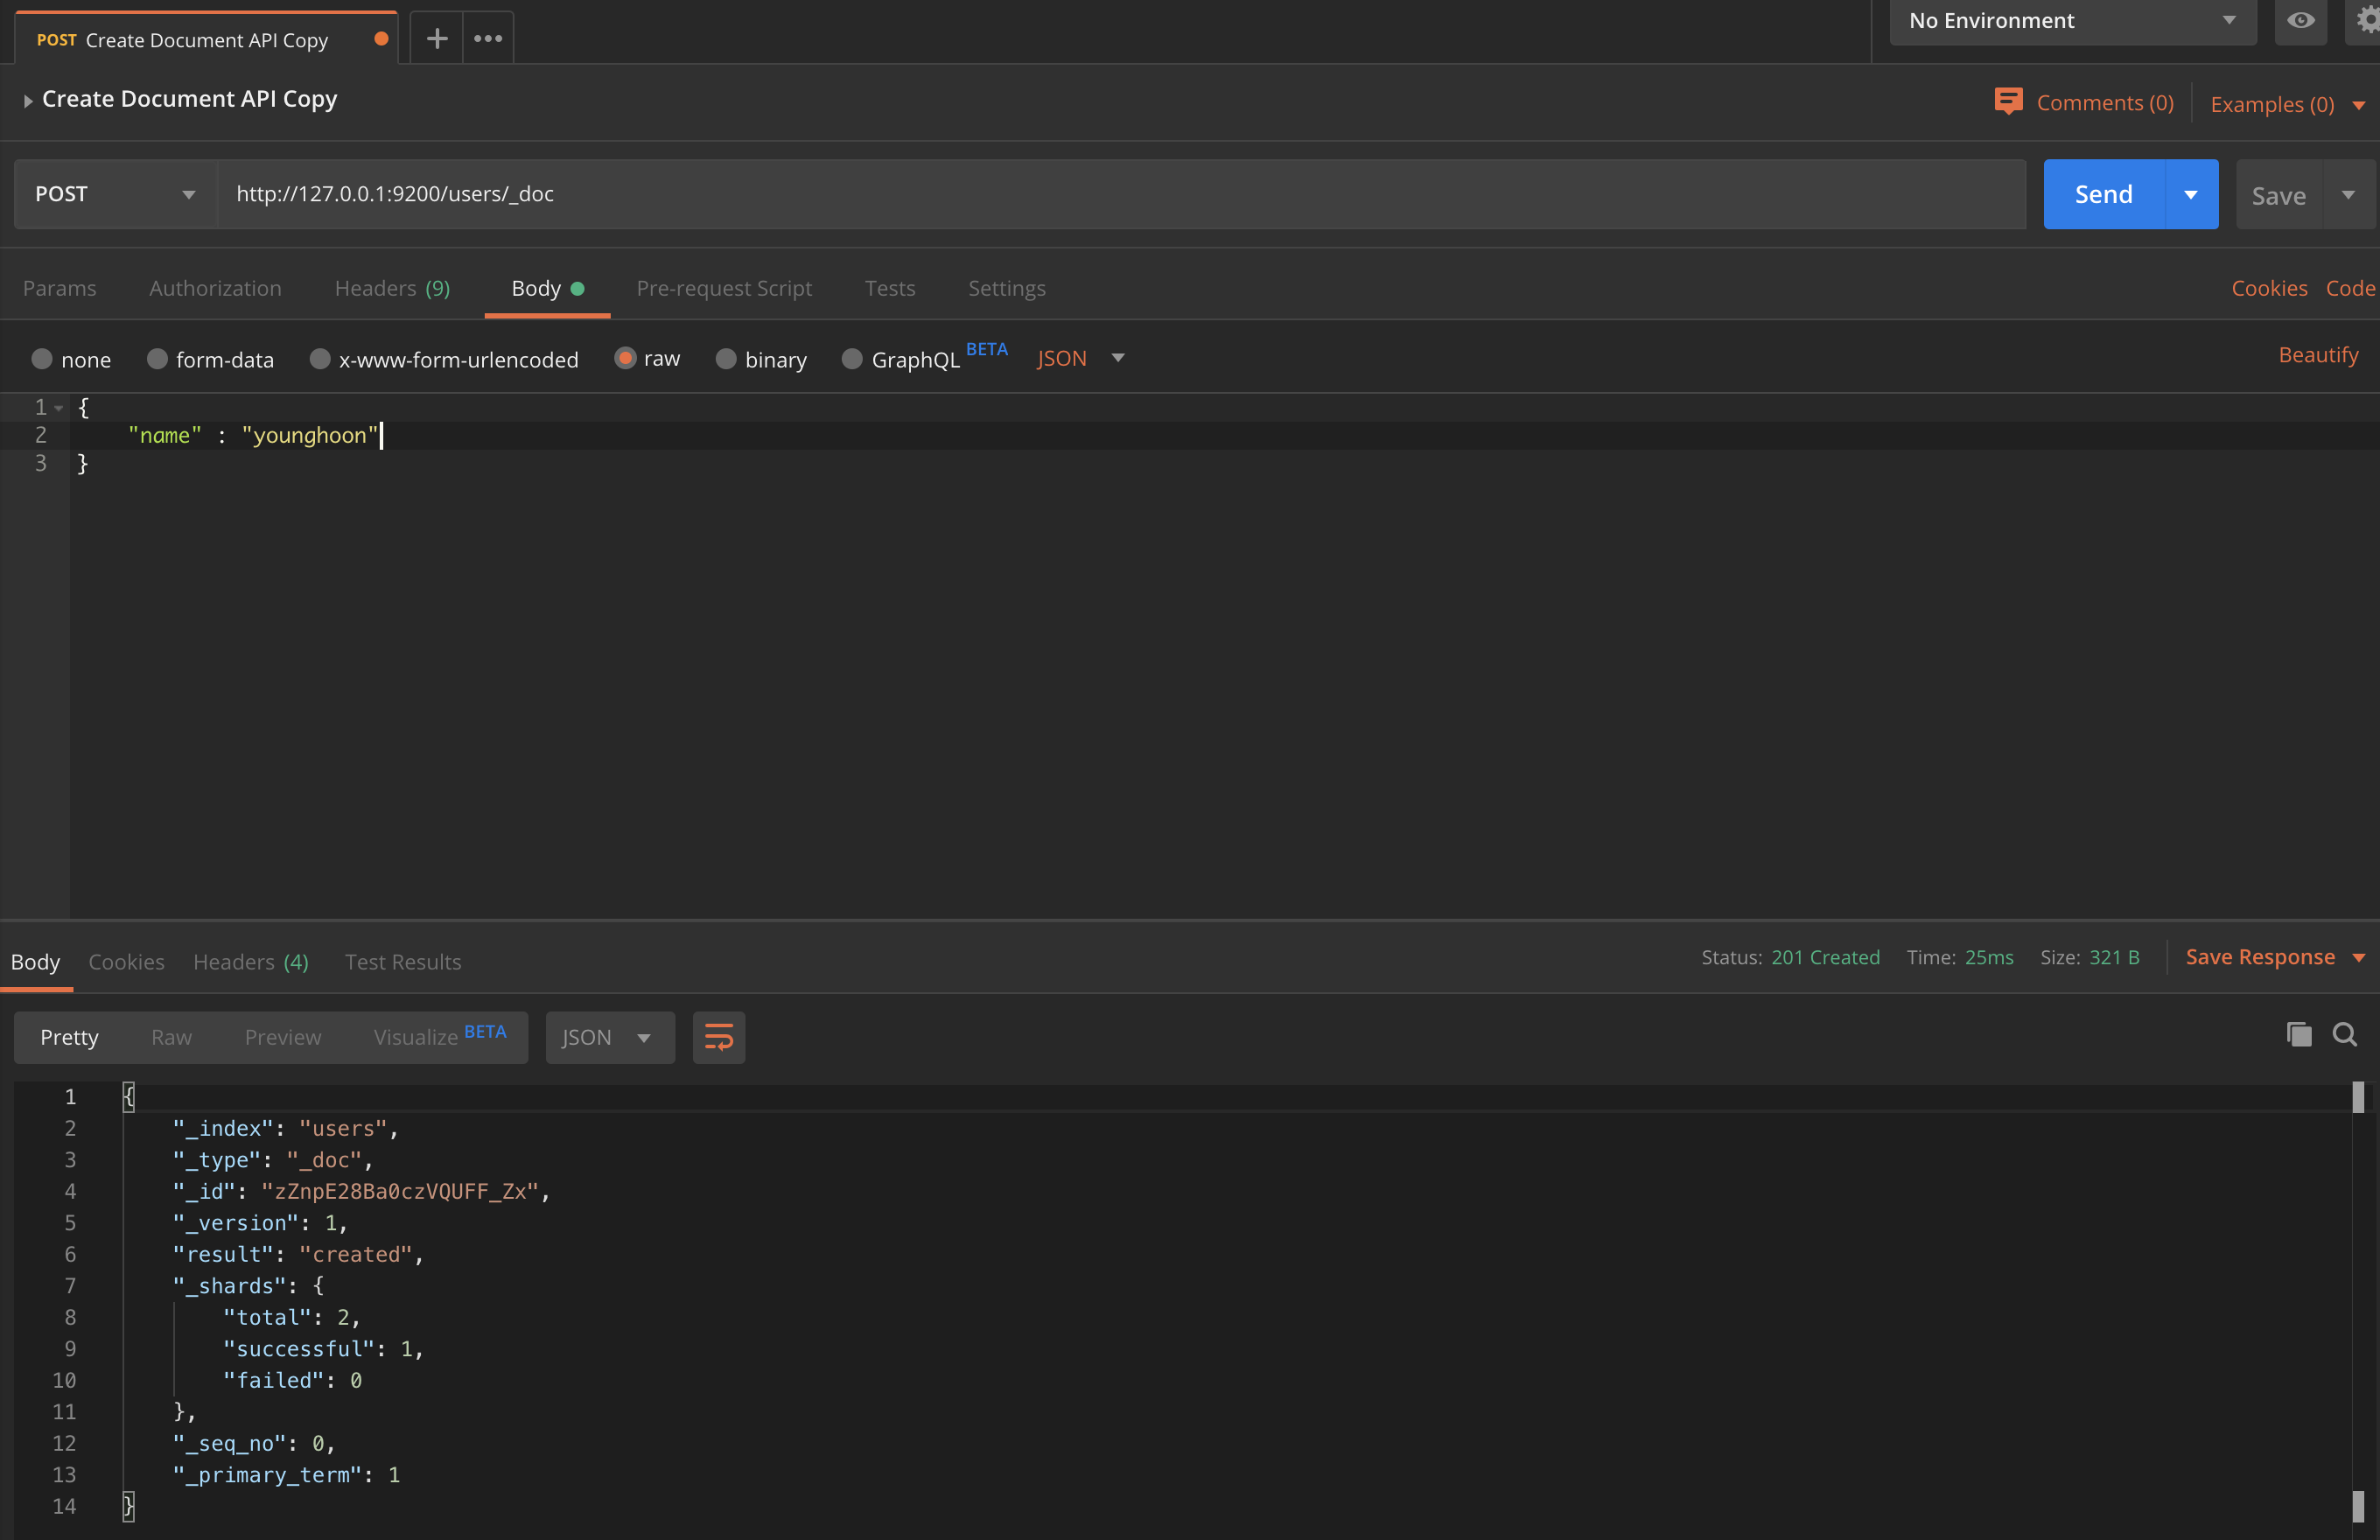Select the request Body tab
This screenshot has height=1540, width=2380.
(x=547, y=288)
